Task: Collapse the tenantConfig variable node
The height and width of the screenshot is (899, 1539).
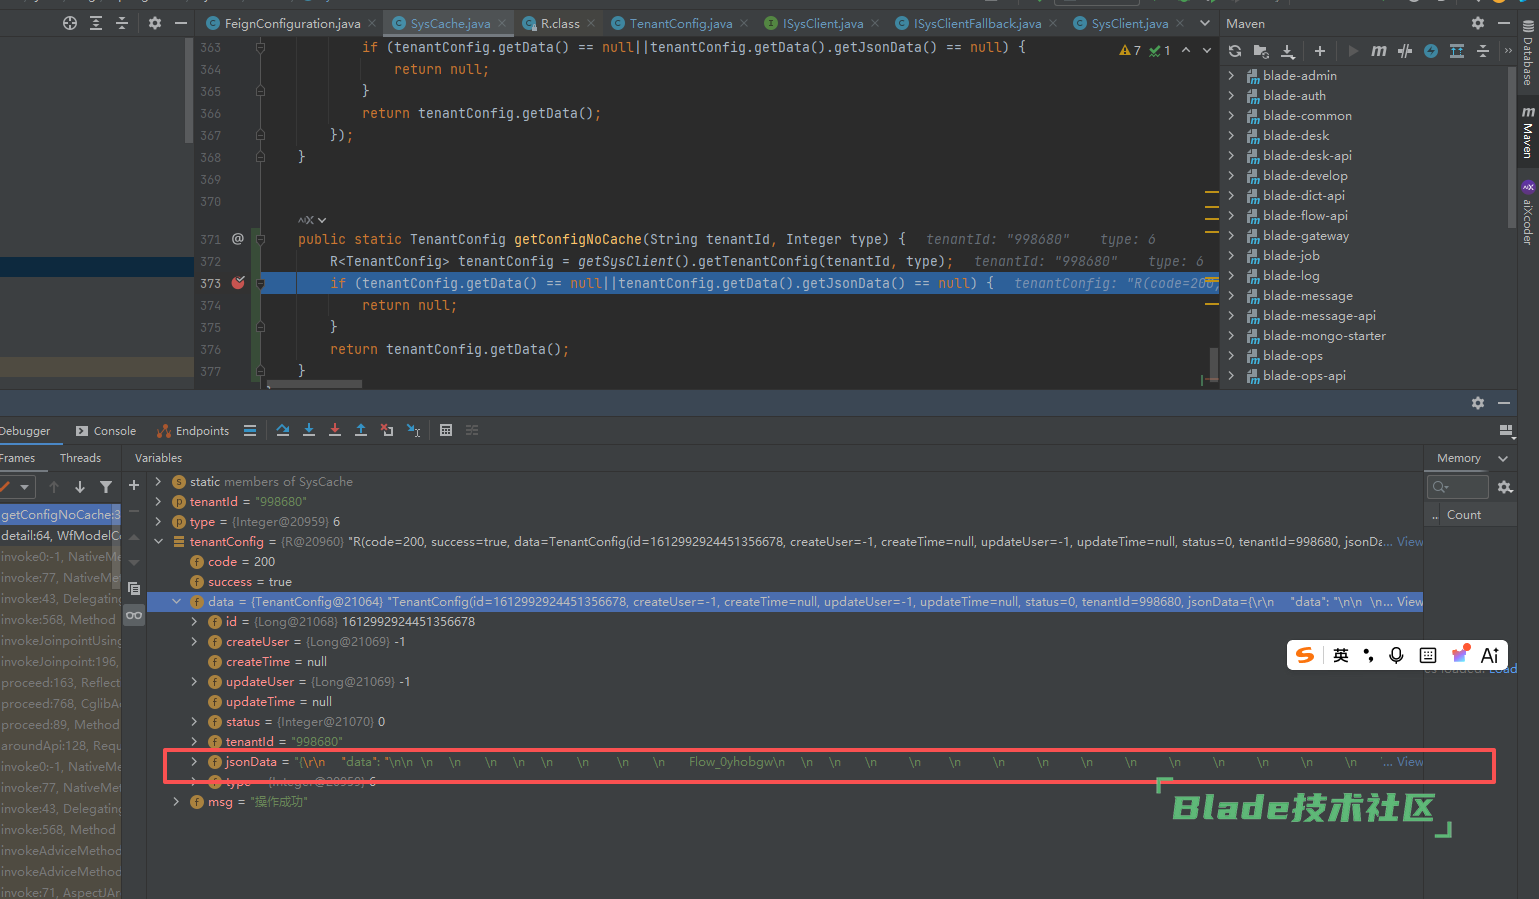Action: click(158, 542)
